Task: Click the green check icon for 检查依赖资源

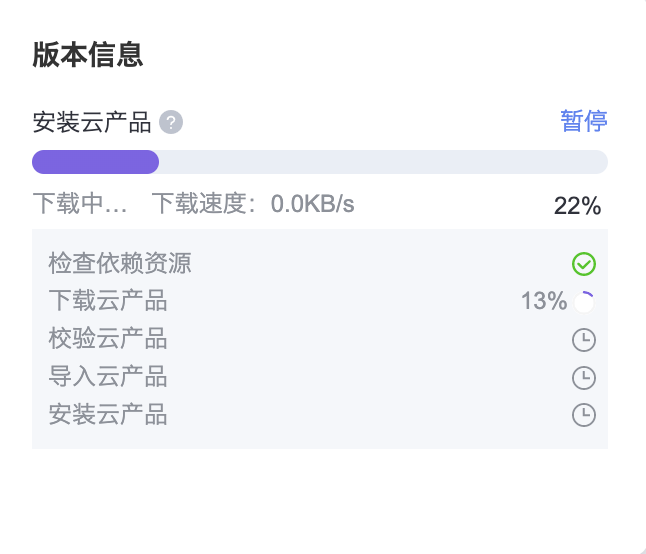Action: (584, 264)
